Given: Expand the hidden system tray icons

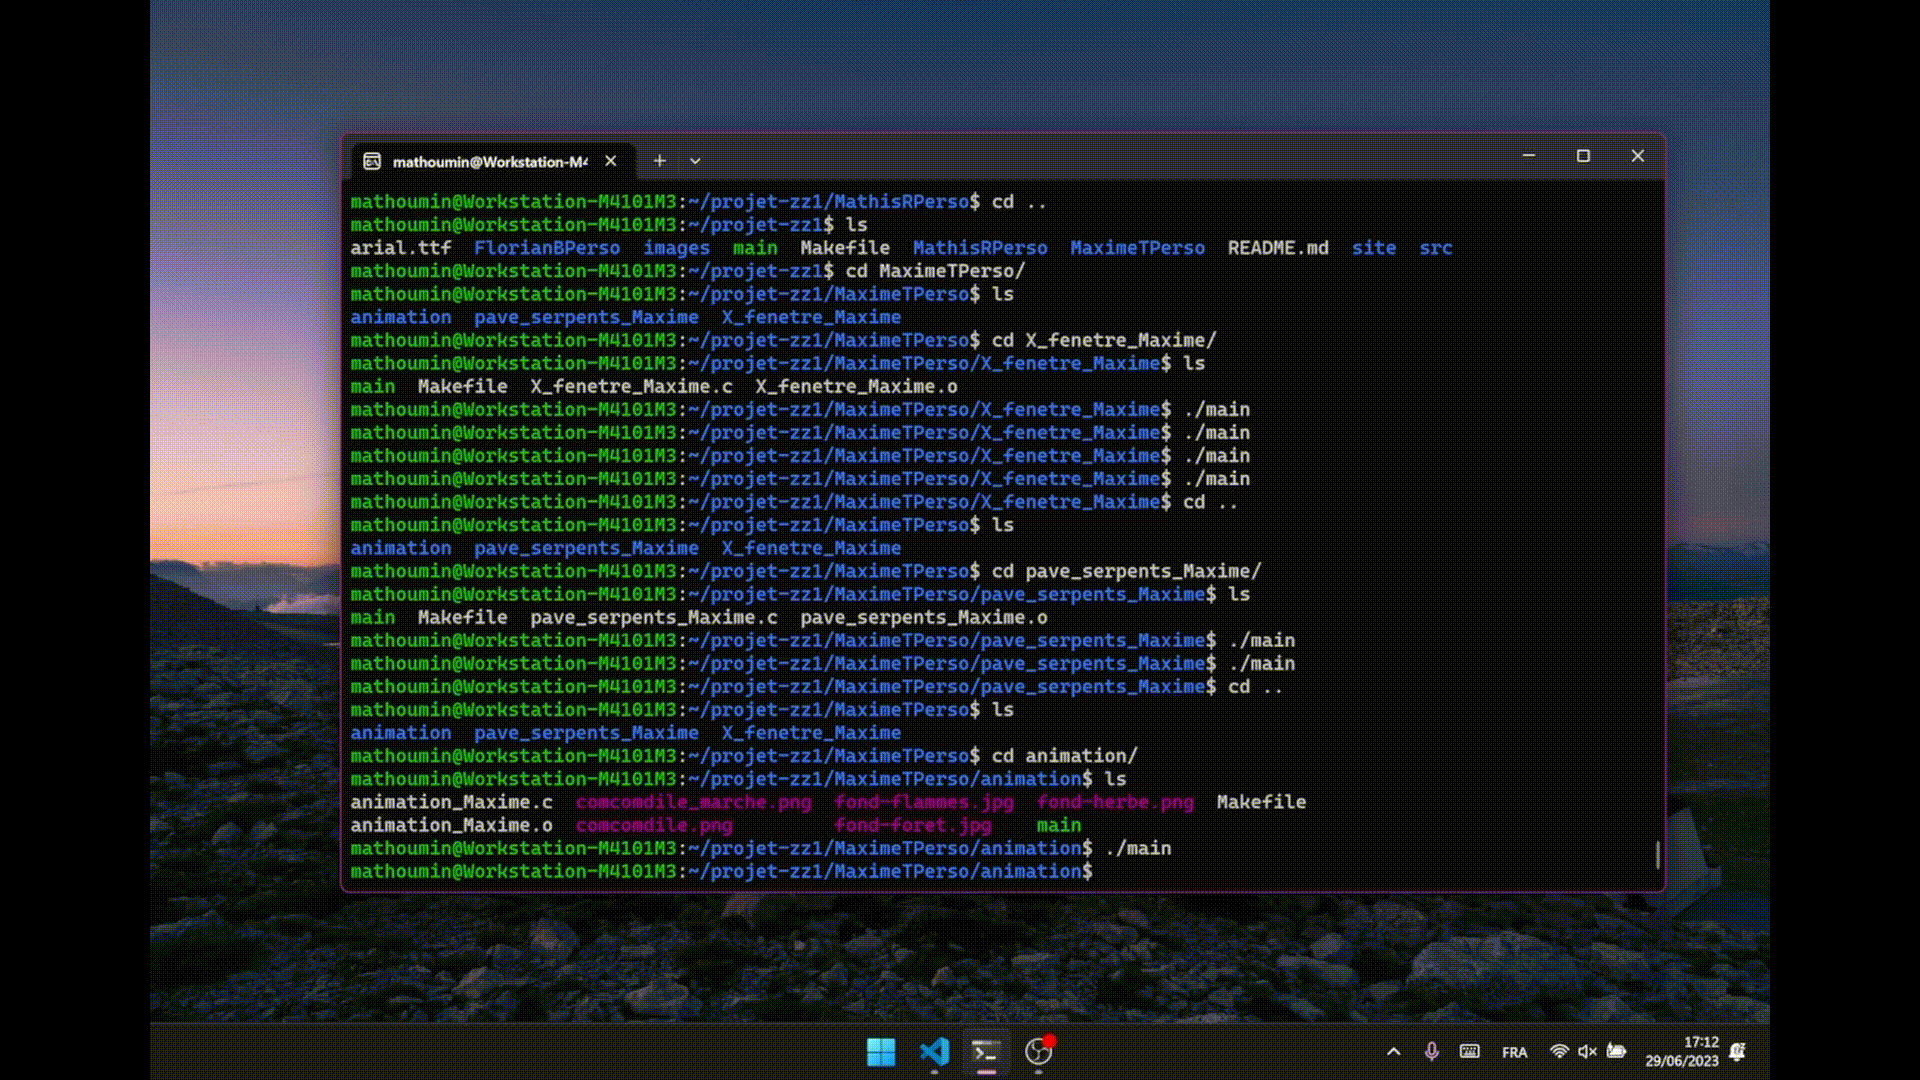Looking at the screenshot, I should [x=1393, y=1052].
